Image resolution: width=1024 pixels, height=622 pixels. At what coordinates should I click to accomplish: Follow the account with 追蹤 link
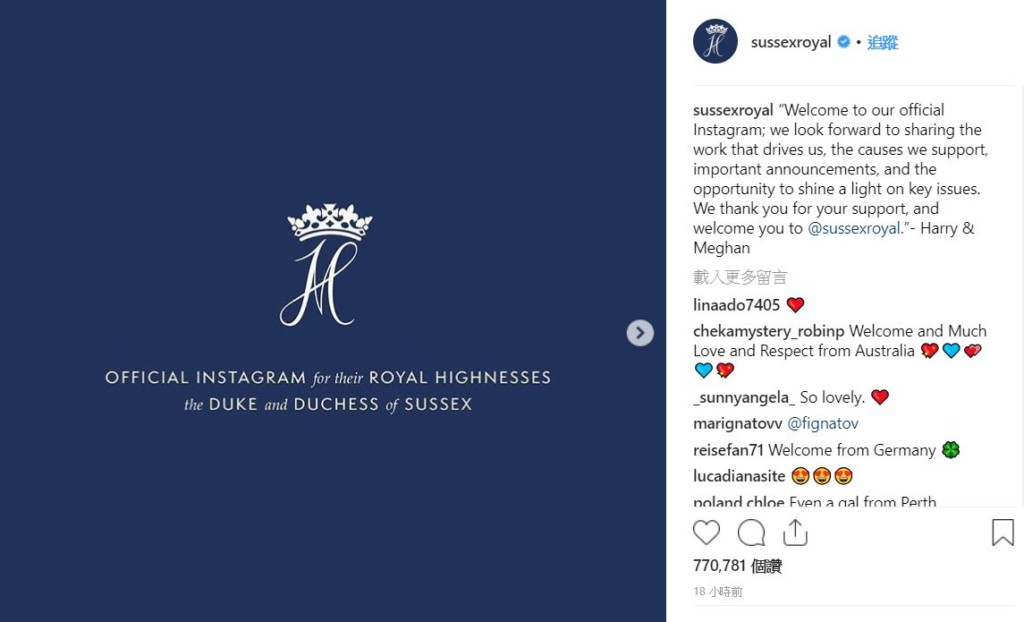883,42
